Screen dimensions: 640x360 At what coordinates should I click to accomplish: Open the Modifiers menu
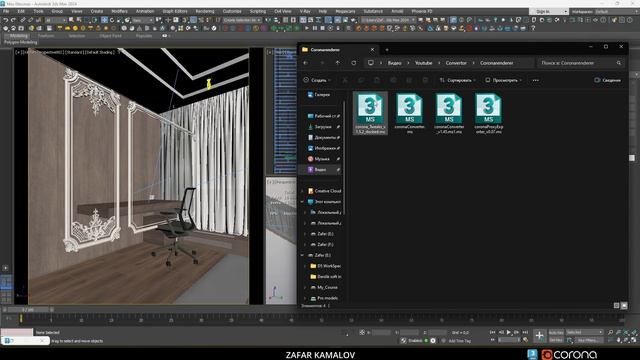(x=120, y=11)
